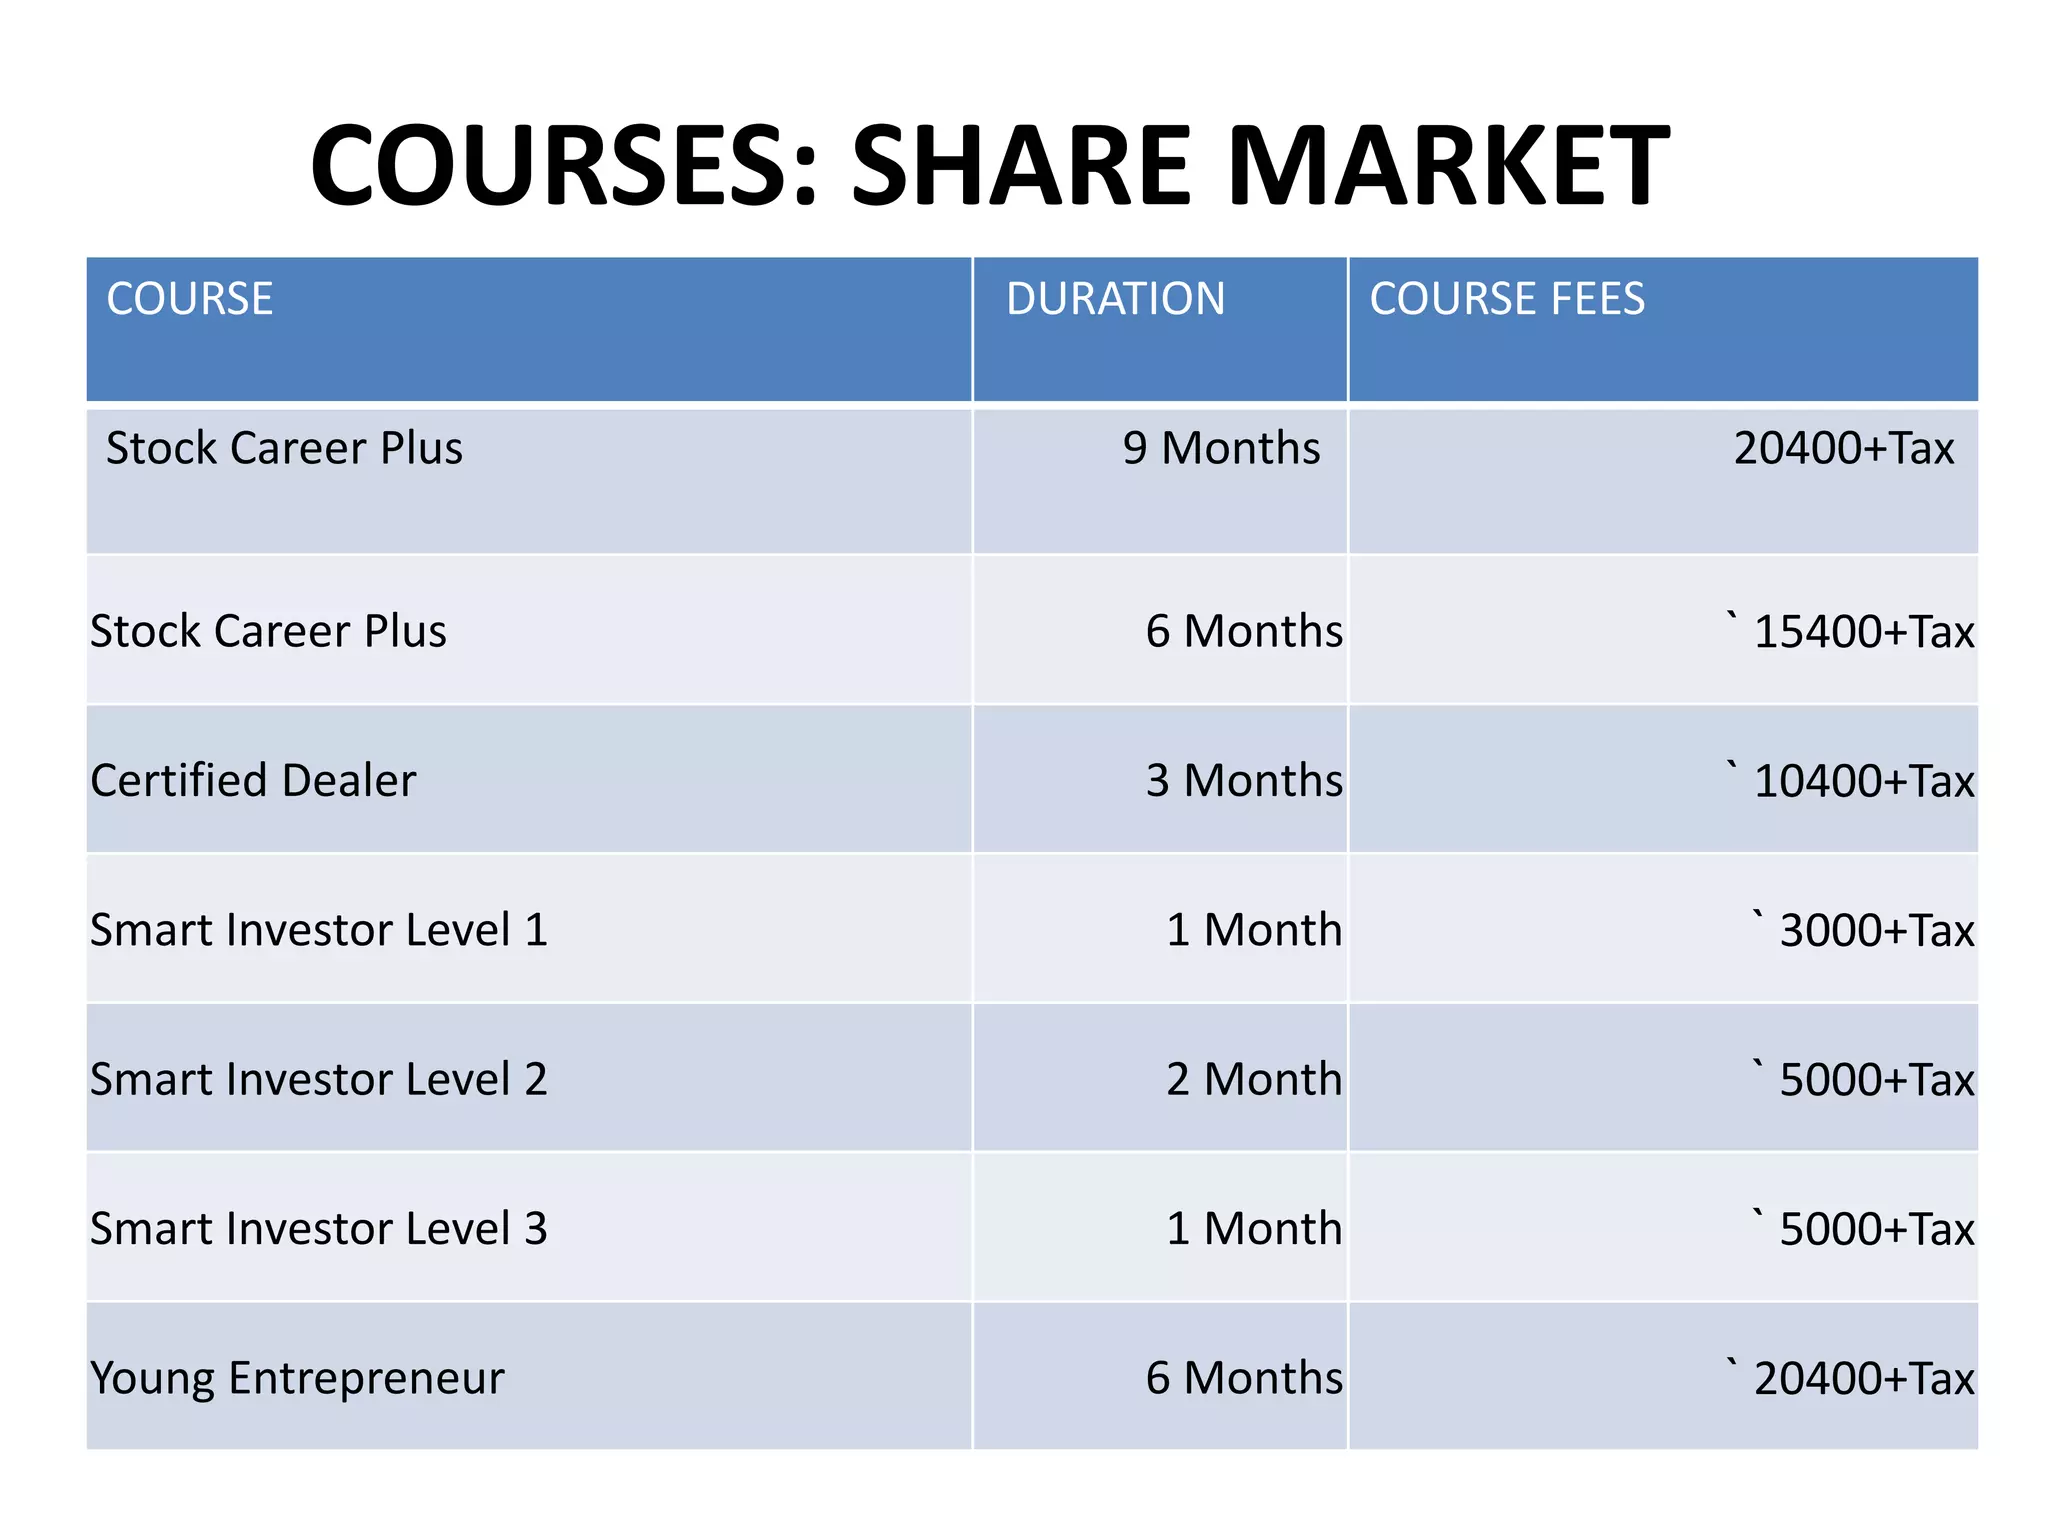
Task: Select Smart Investor Level 1 cell
Action: (529, 929)
